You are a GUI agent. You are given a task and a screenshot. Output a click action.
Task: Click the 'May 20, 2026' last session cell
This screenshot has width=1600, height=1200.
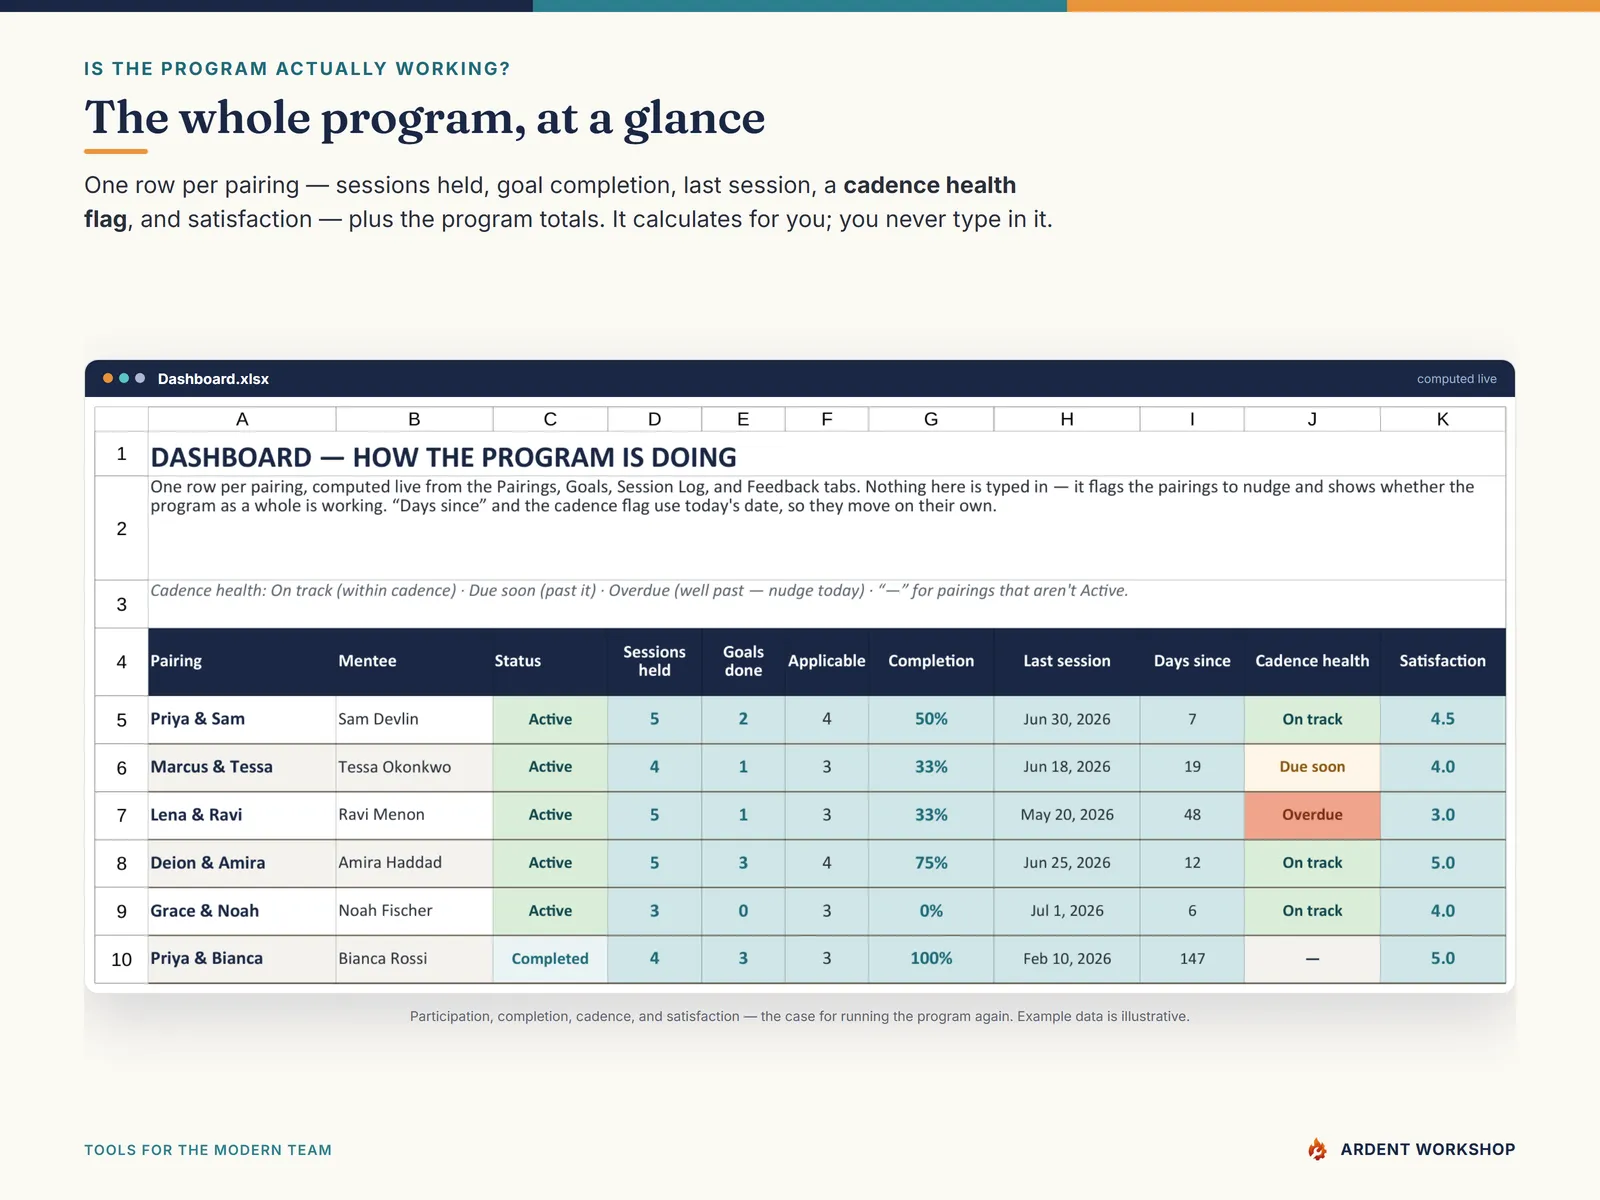[1067, 815]
